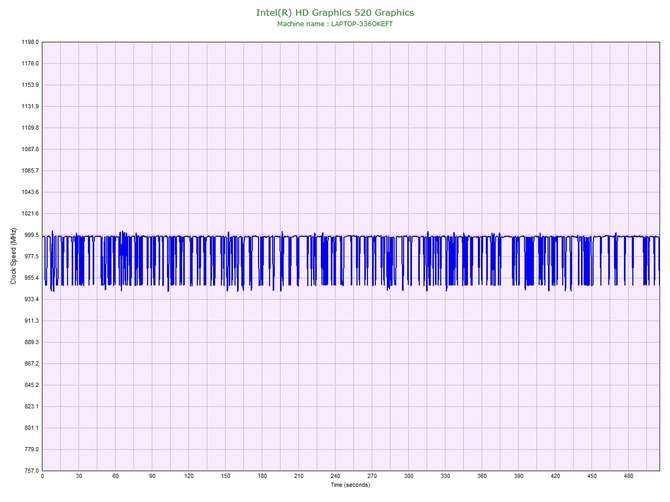
Task: Click the 955.4 y-axis value
Action: 31,278
